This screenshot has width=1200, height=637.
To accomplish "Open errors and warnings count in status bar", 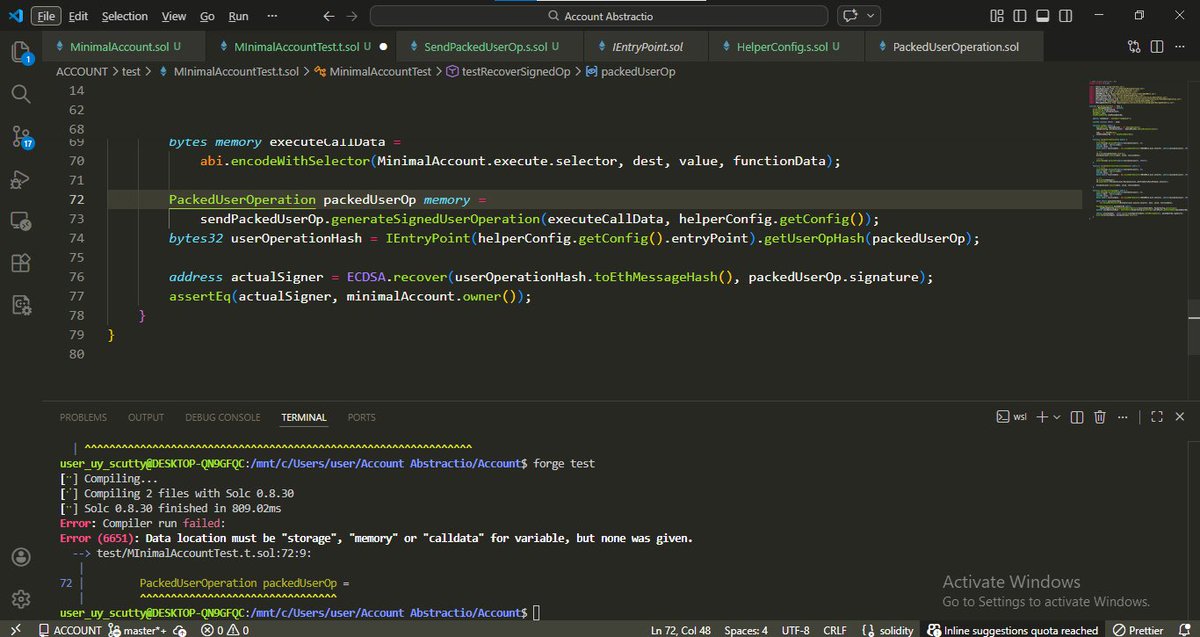I will pos(224,630).
